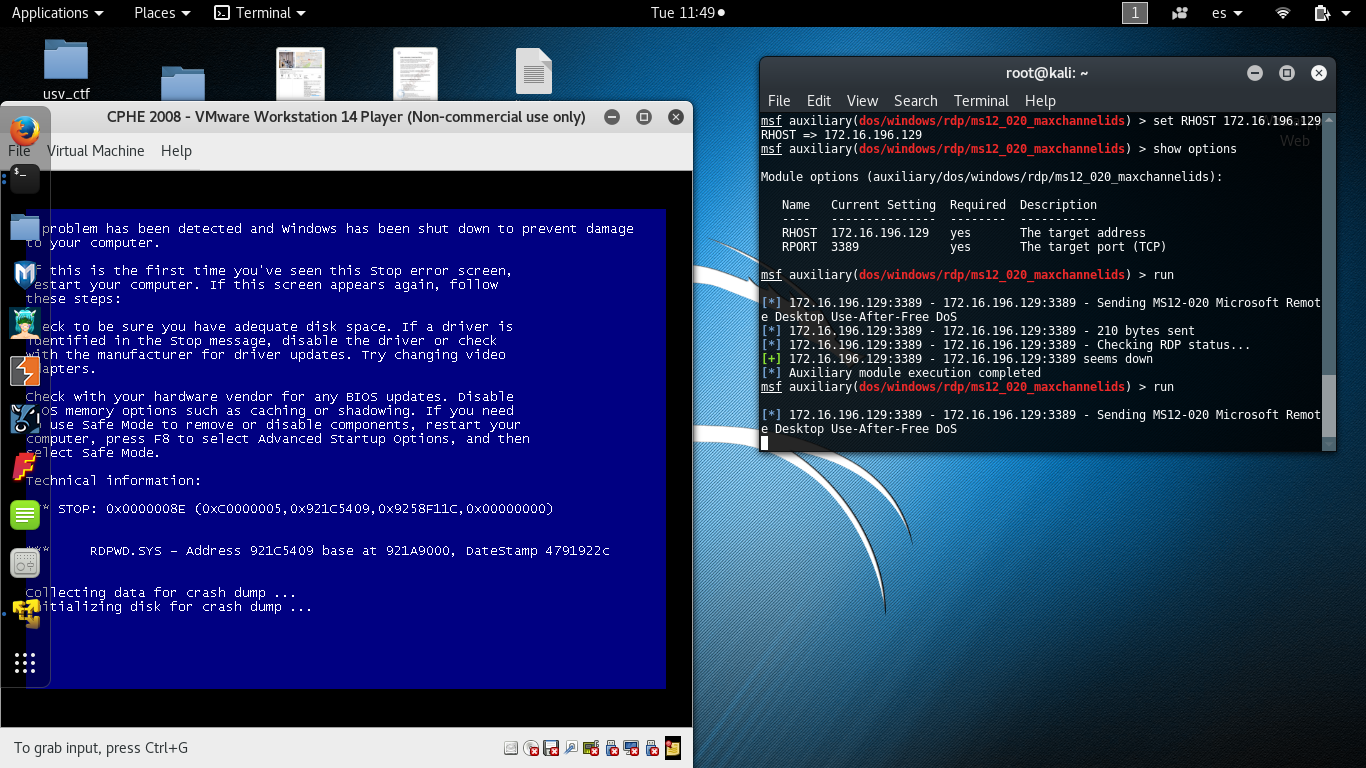
Task: Open the Virtual Machine menu in VMware
Action: [x=95, y=151]
